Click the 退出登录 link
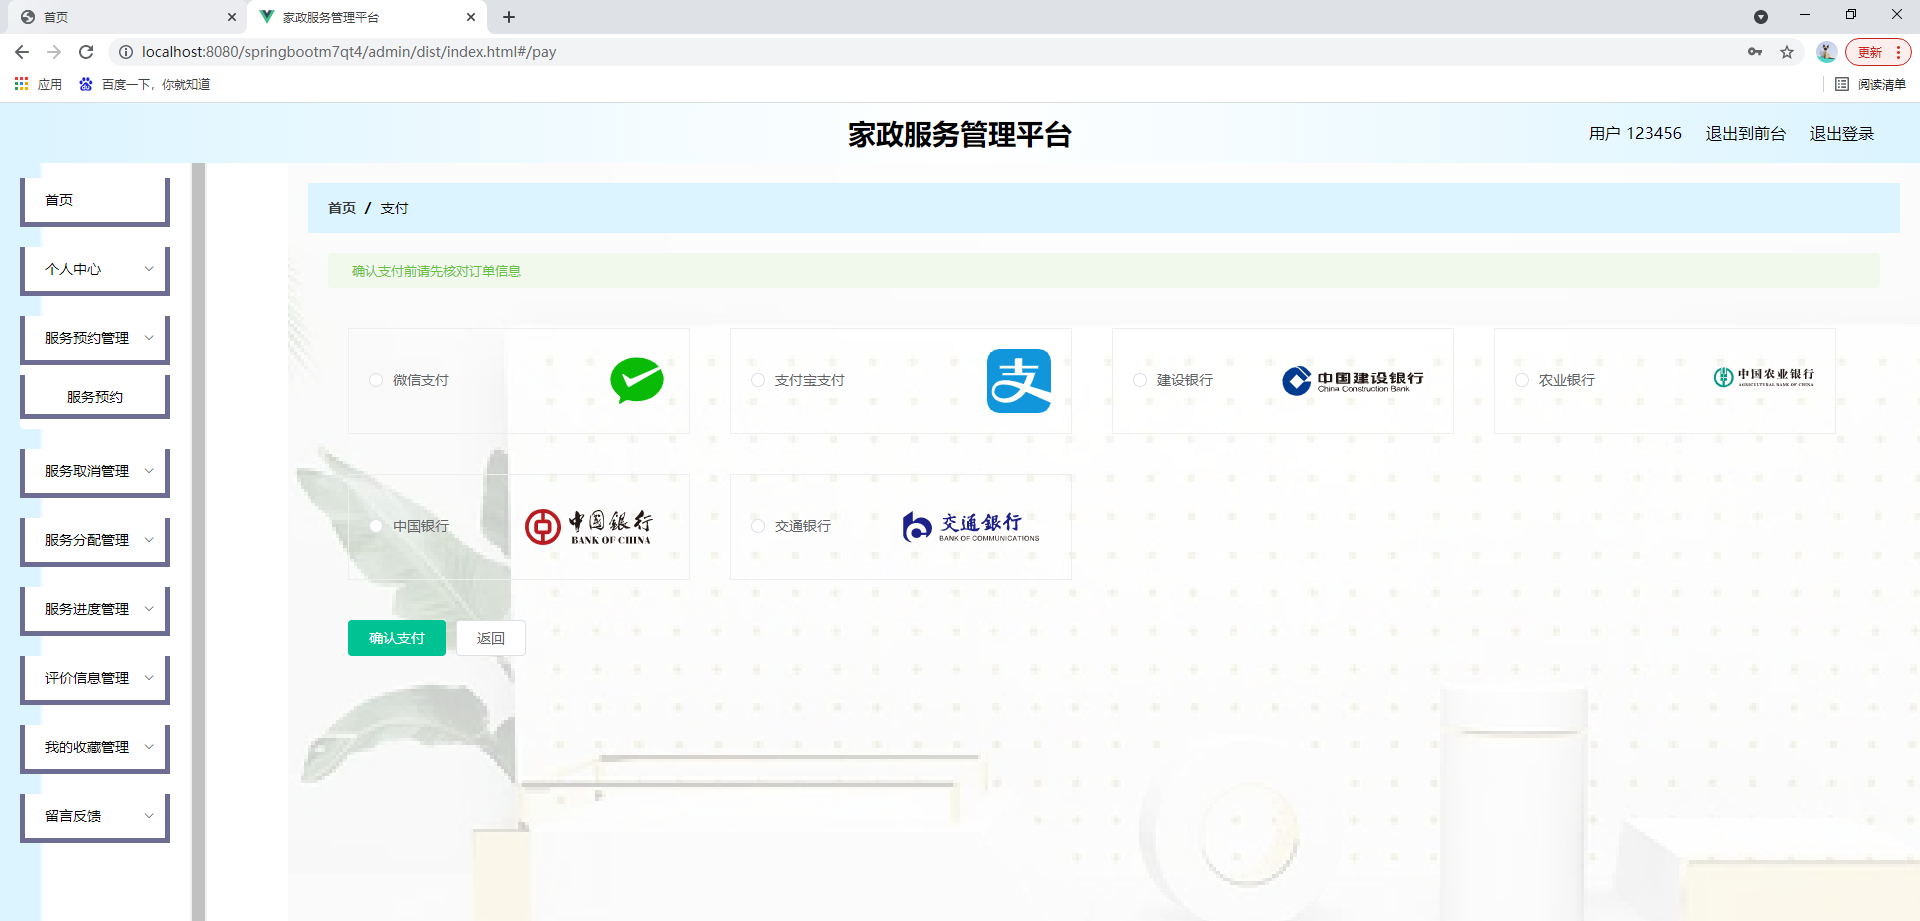 (1842, 133)
